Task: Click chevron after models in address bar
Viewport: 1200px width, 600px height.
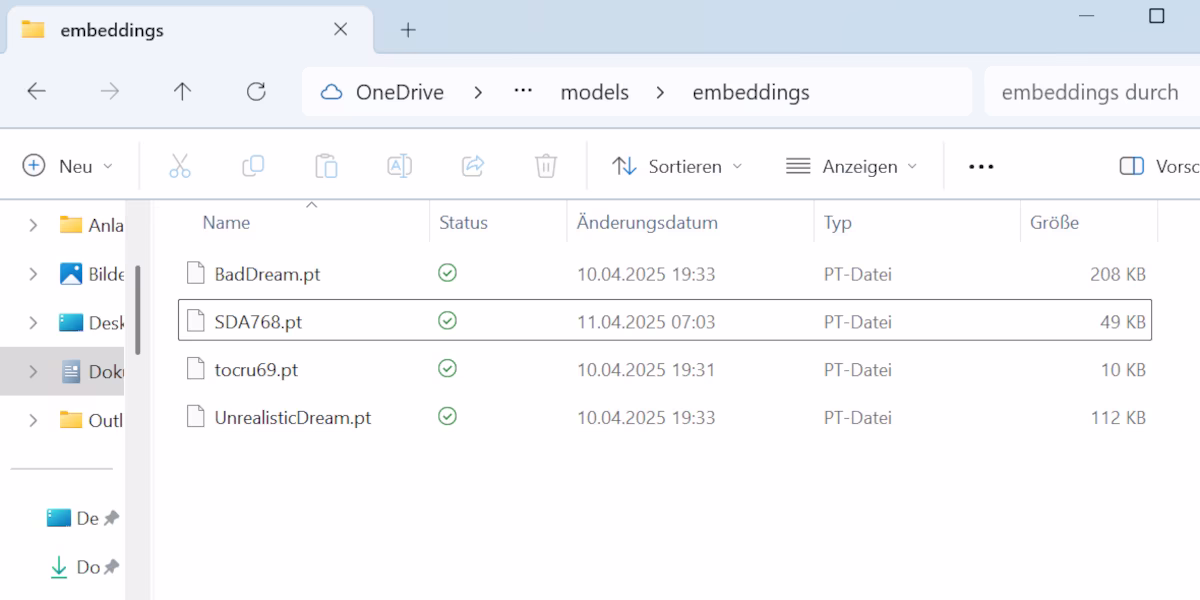Action: point(660,92)
